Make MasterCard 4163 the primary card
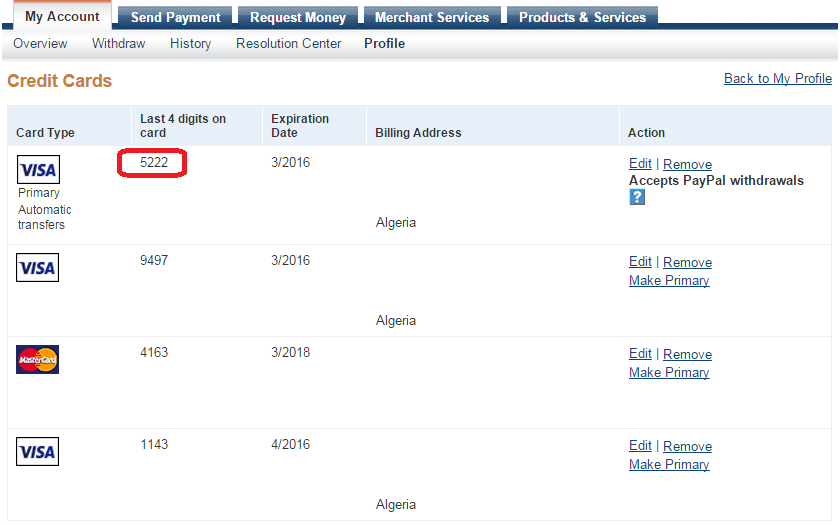Viewport: 840px width, 525px height. 669,372
